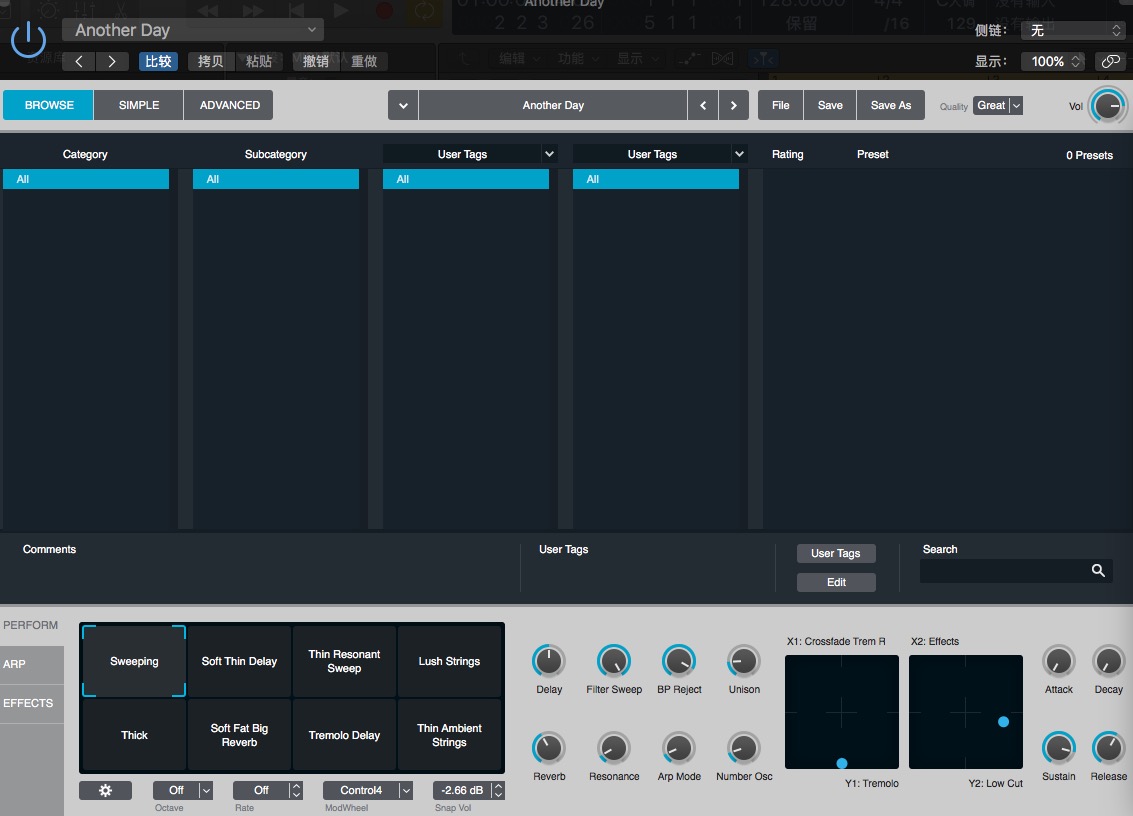The height and width of the screenshot is (816, 1133).
Task: Select the Thin Resonant Sweep snapshot pad
Action: pyautogui.click(x=344, y=661)
